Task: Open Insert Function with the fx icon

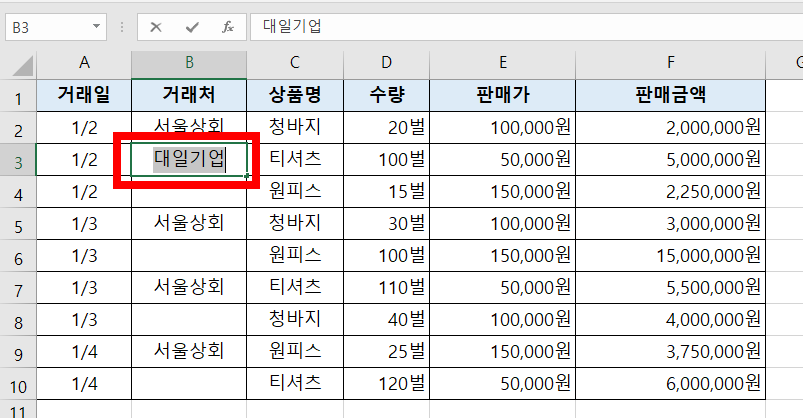Action: pos(228,27)
